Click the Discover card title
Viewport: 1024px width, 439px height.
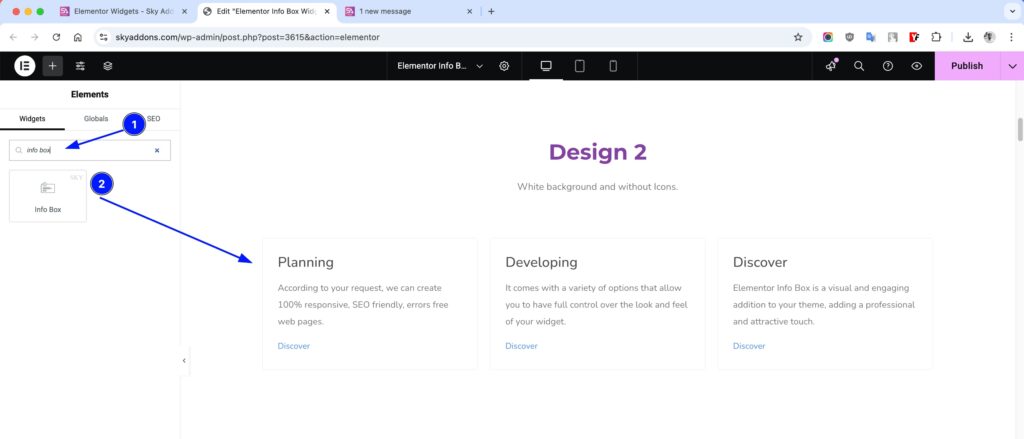pyautogui.click(x=760, y=262)
